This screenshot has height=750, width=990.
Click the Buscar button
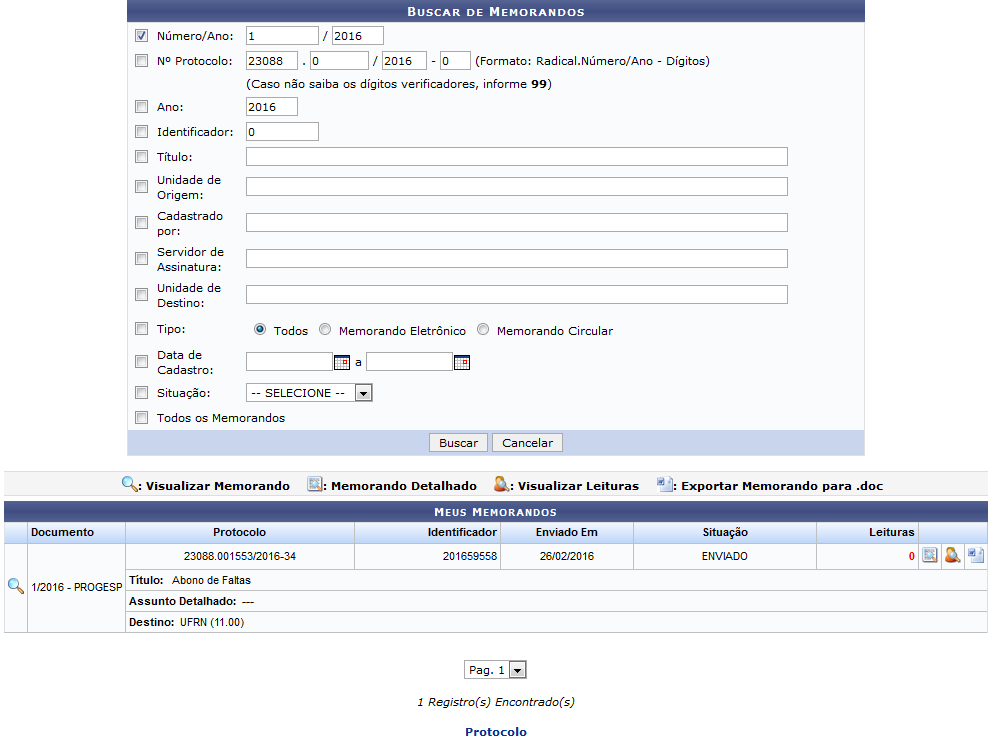458,443
